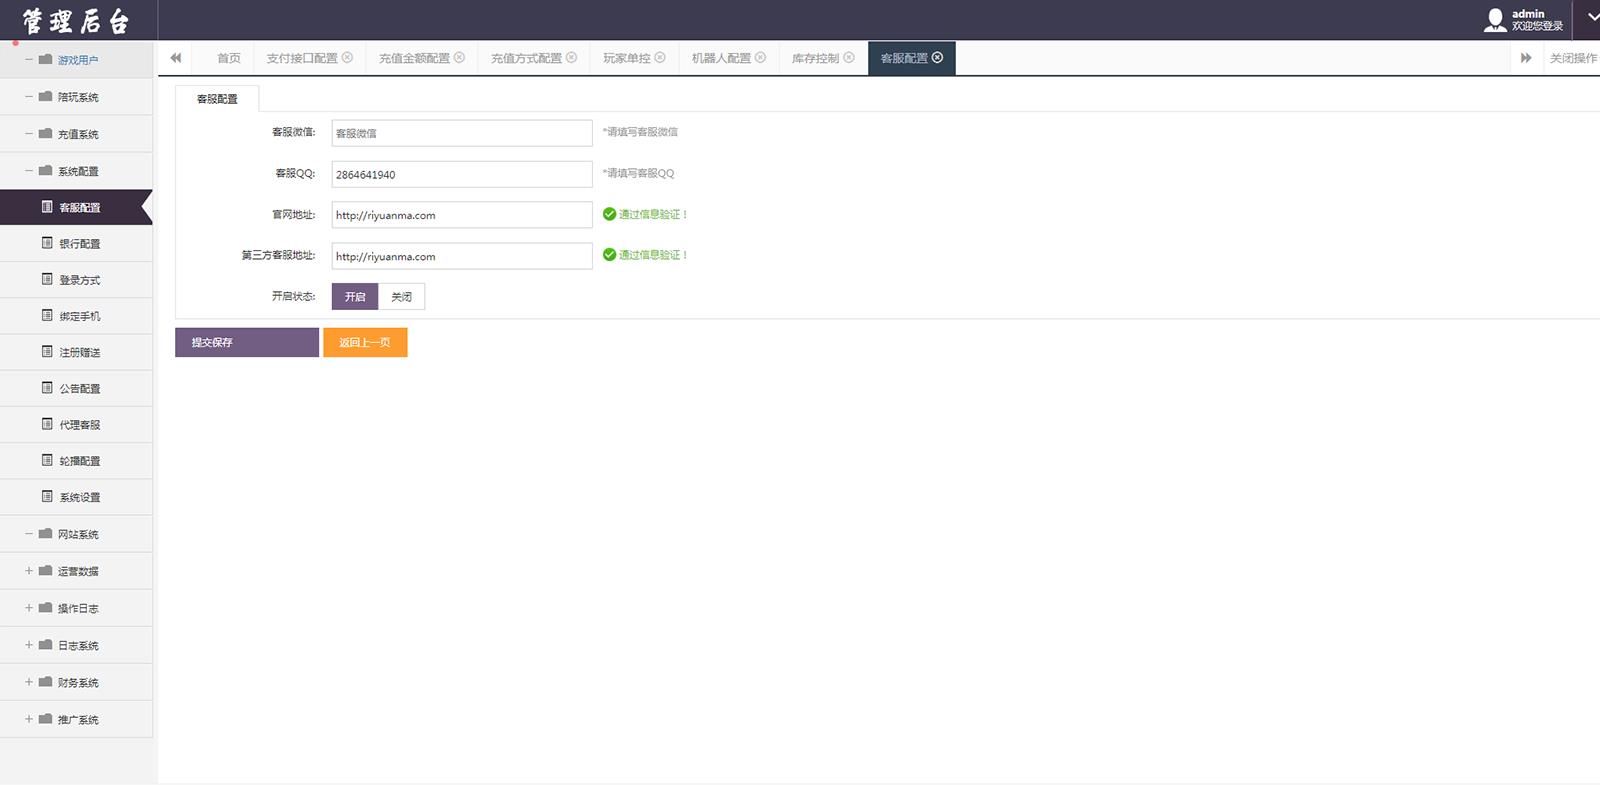Close the active 客服配置 tab via X icon
This screenshot has width=1600, height=785.
coord(937,58)
